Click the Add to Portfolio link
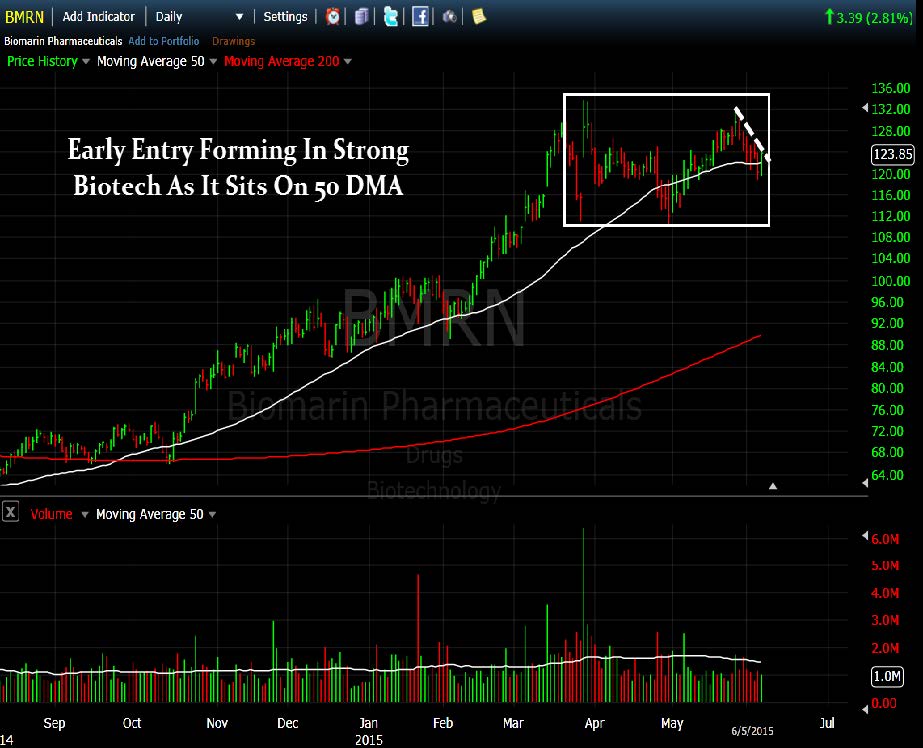Viewport: 923px width, 748px height. pyautogui.click(x=164, y=41)
